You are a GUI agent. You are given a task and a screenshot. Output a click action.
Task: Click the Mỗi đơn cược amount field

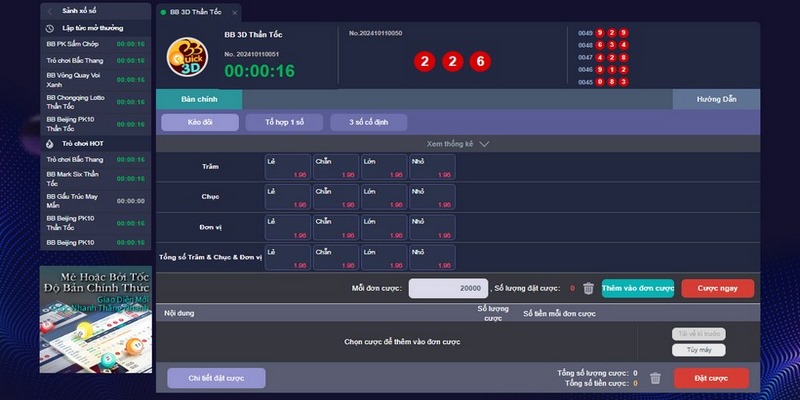[x=448, y=288]
